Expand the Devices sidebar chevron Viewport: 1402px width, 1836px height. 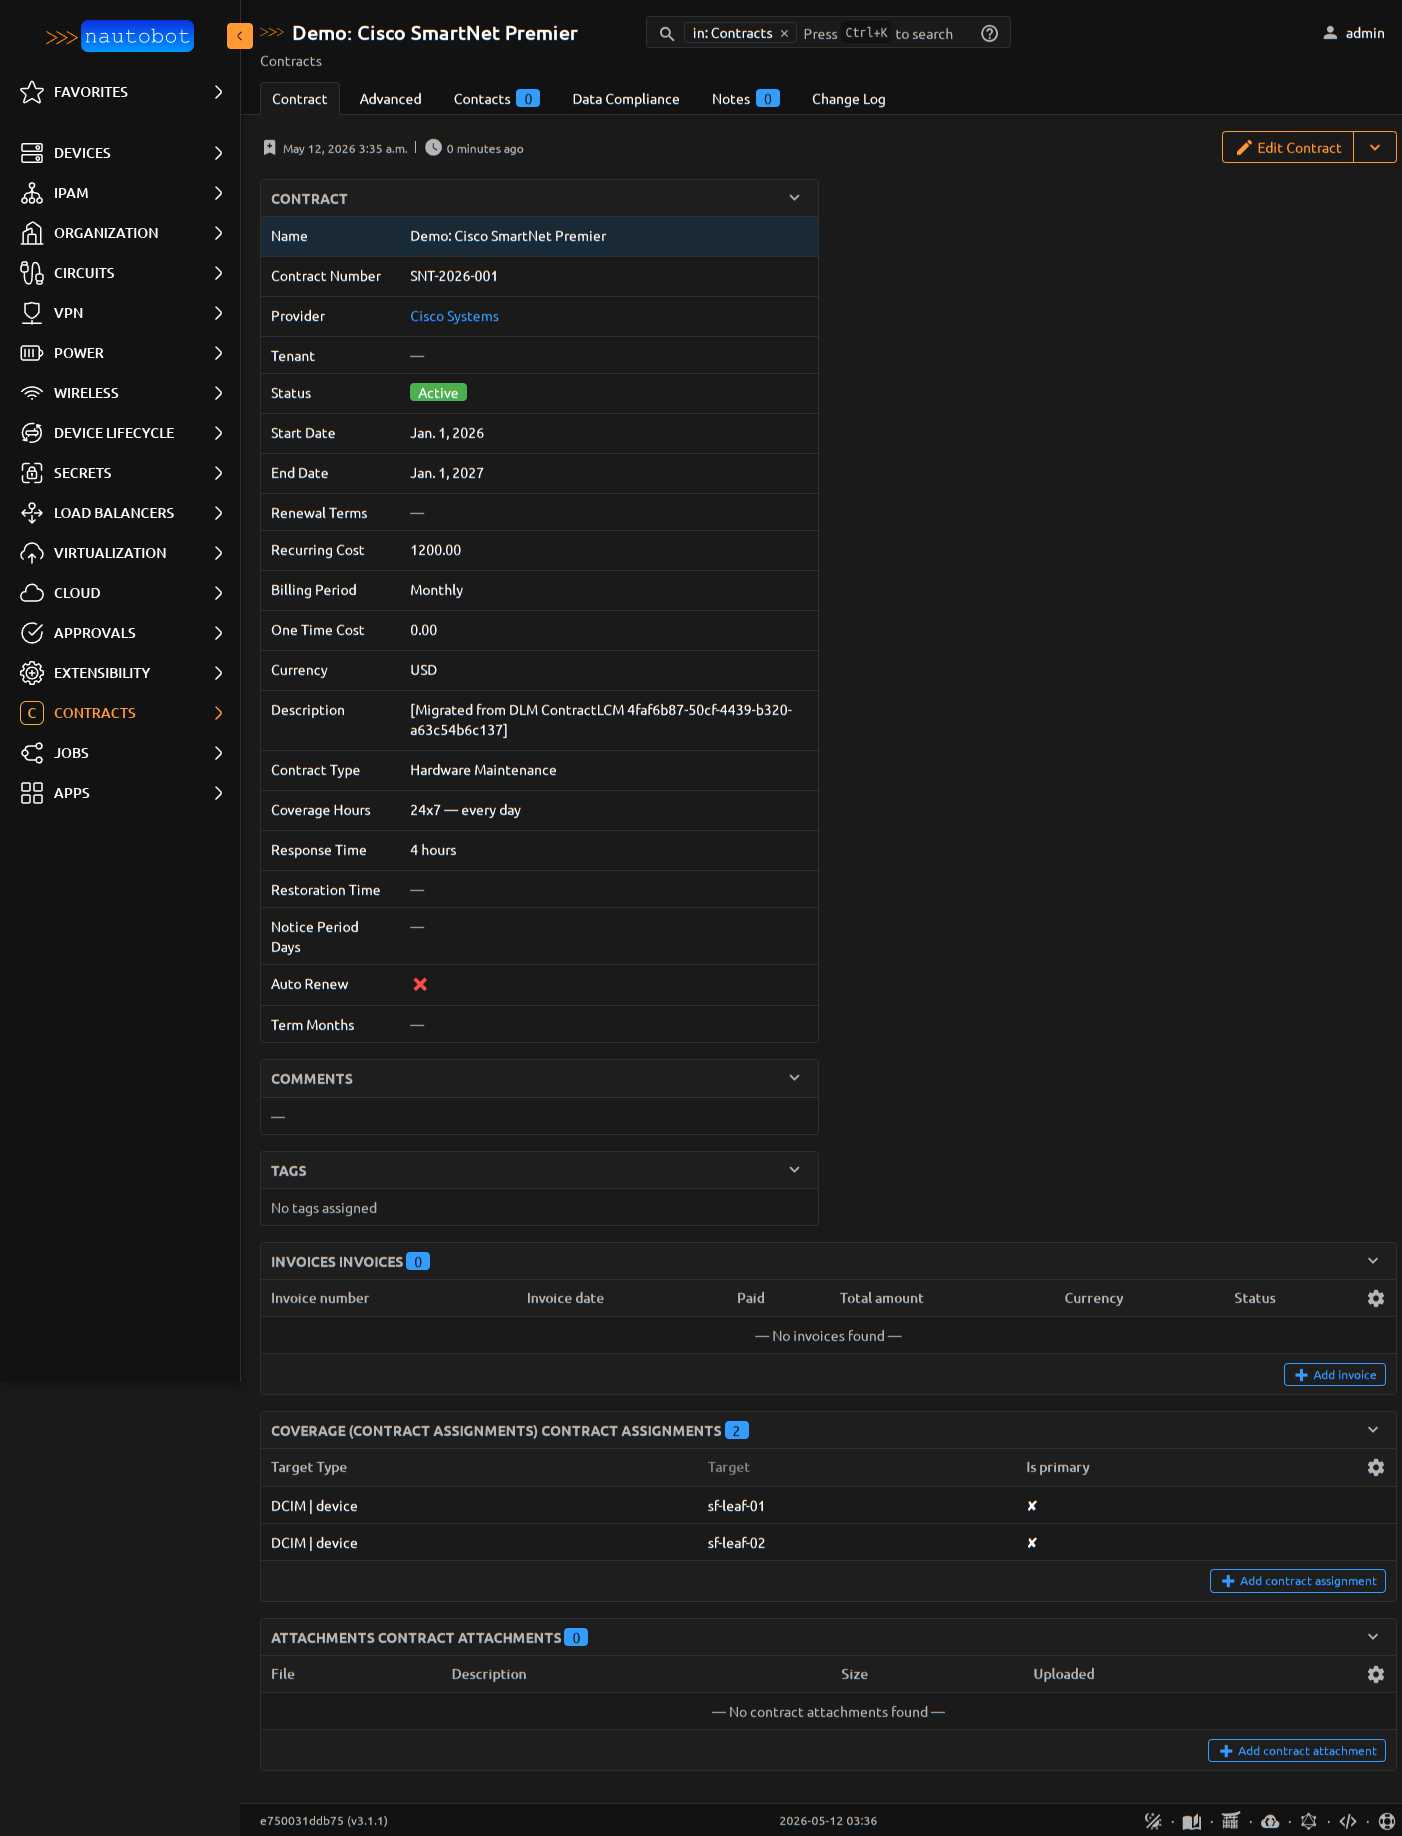[219, 153]
